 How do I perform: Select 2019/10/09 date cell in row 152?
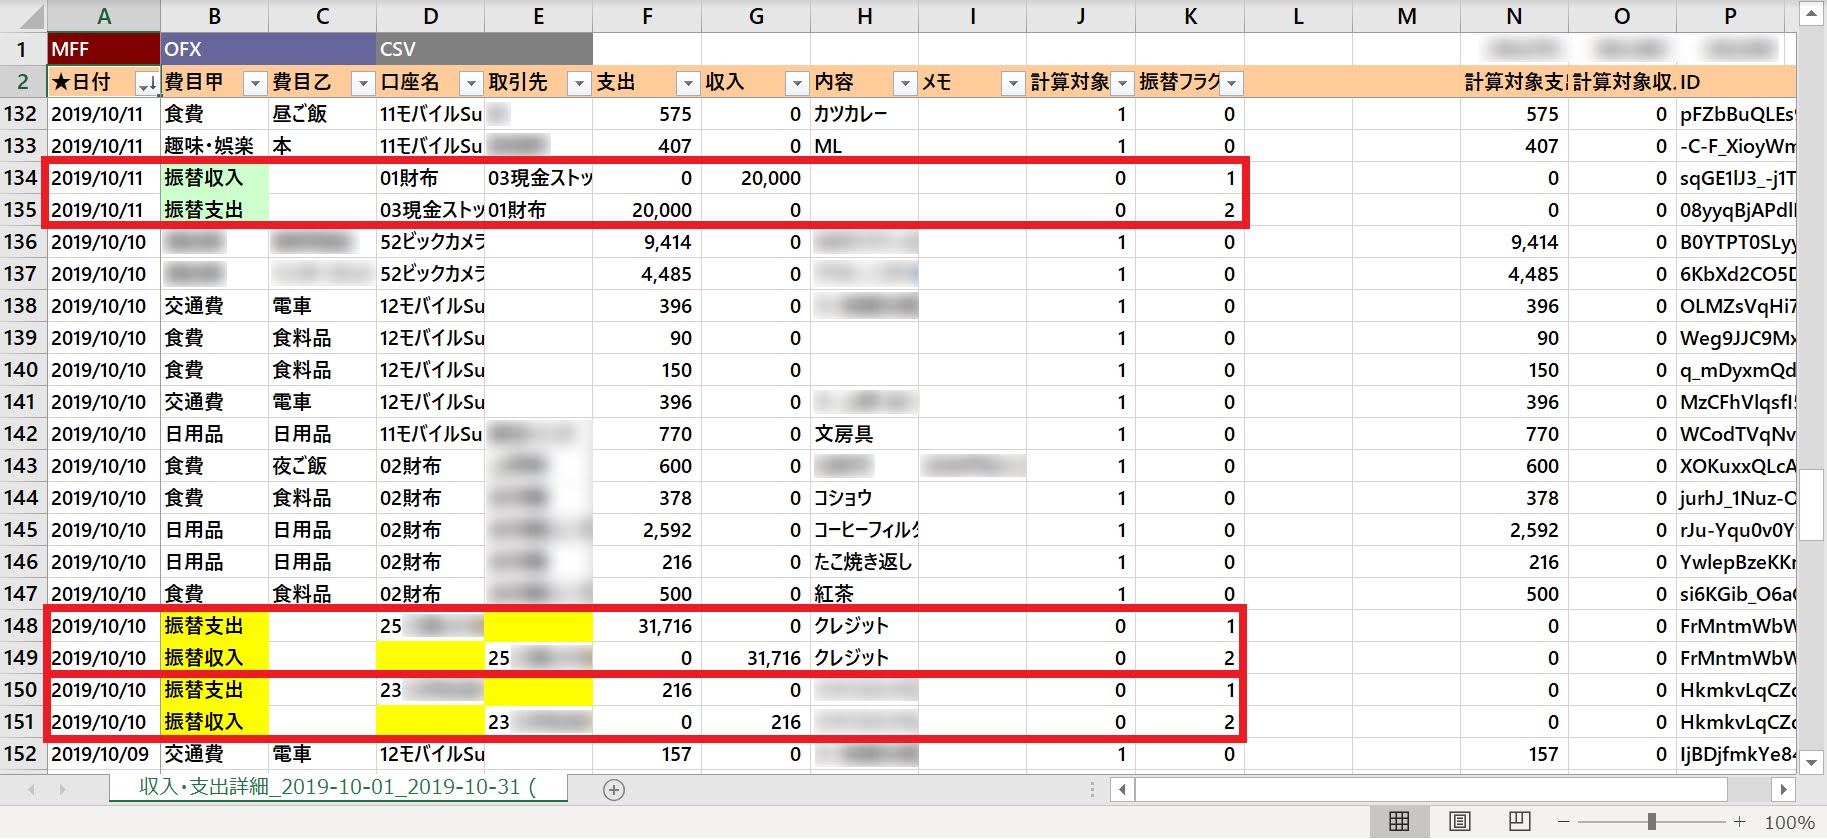click(x=104, y=754)
